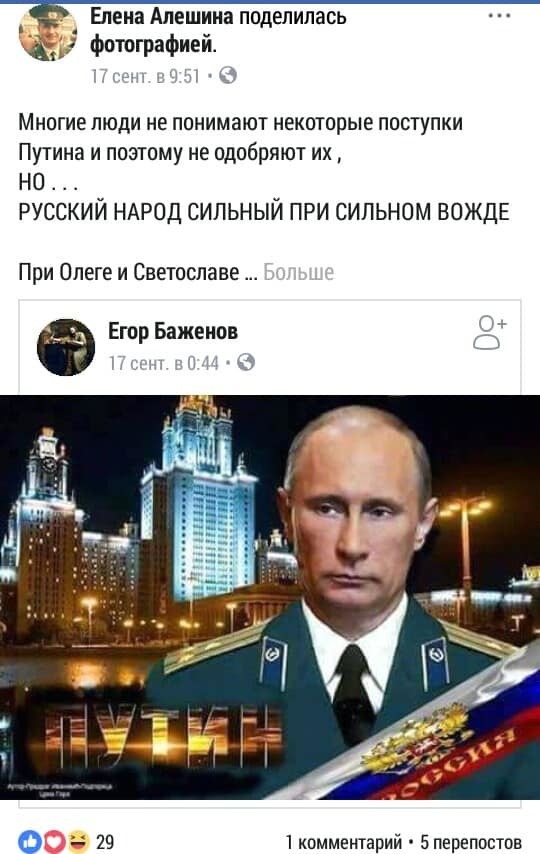This screenshot has width=540, height=854.
Task: Click the post text about Путина
Action: coord(240,137)
